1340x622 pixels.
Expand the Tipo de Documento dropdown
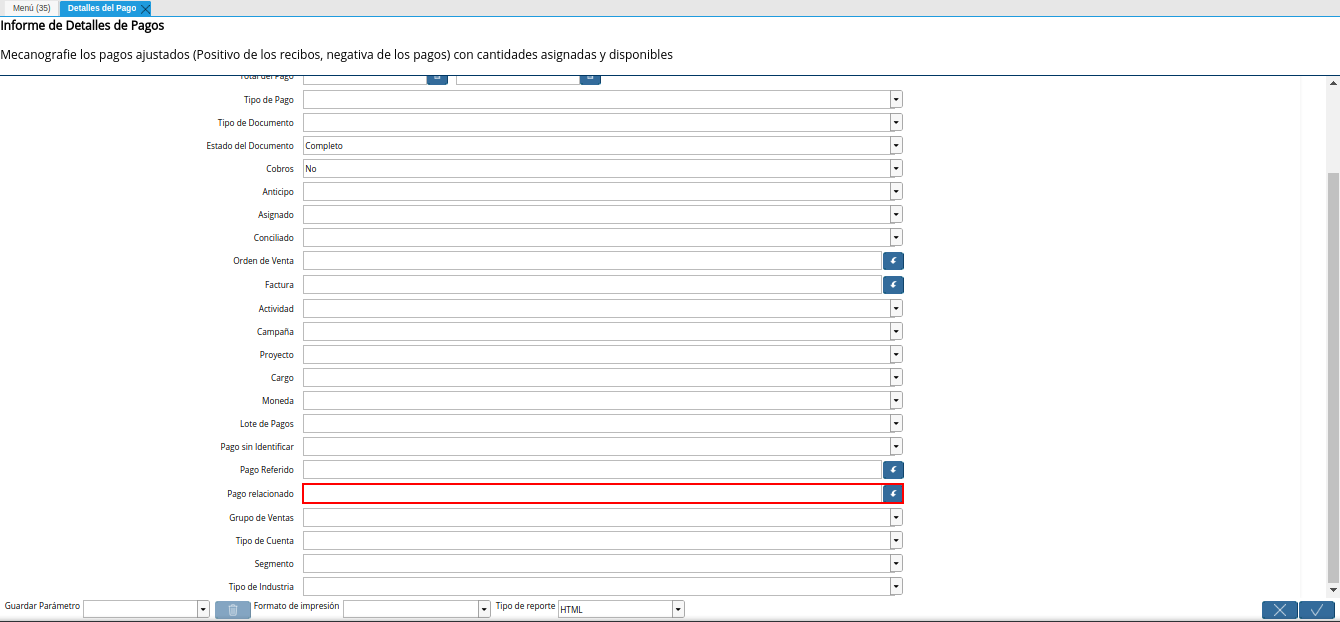click(896, 123)
